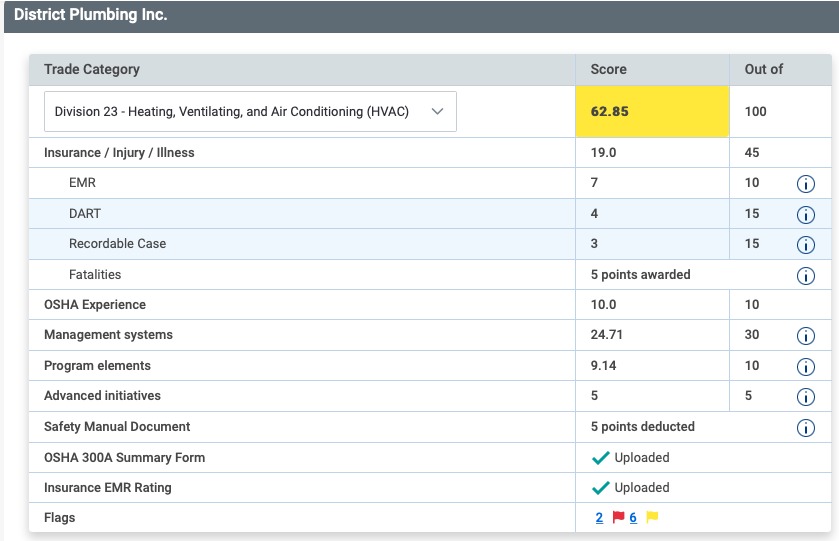Open the Trade Category dropdown

tap(250, 112)
